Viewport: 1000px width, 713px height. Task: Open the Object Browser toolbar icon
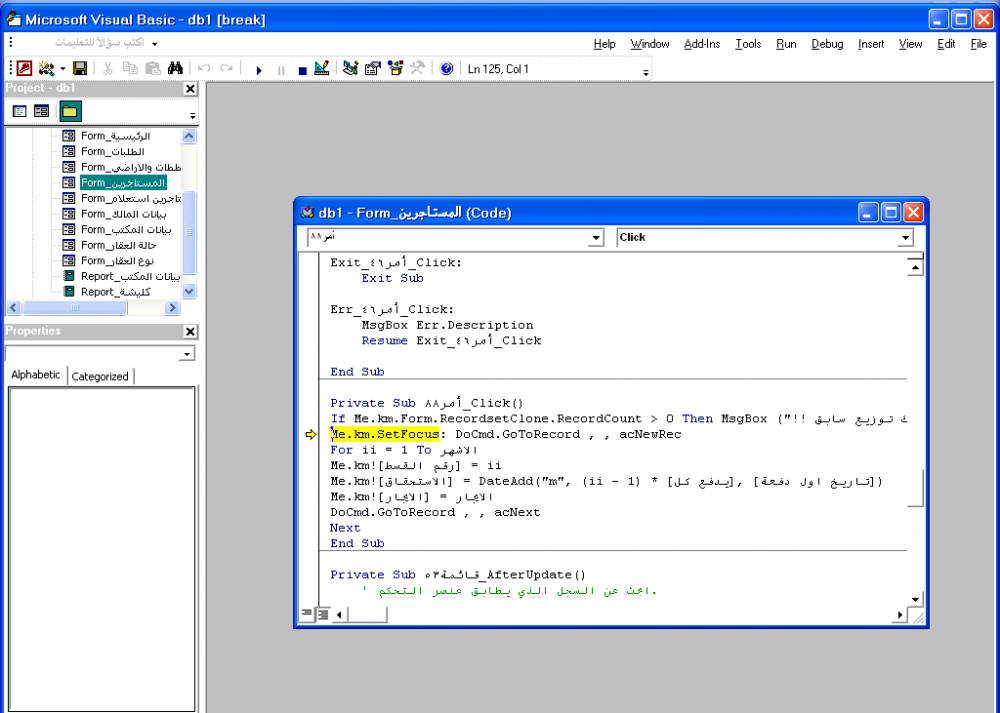tap(395, 68)
